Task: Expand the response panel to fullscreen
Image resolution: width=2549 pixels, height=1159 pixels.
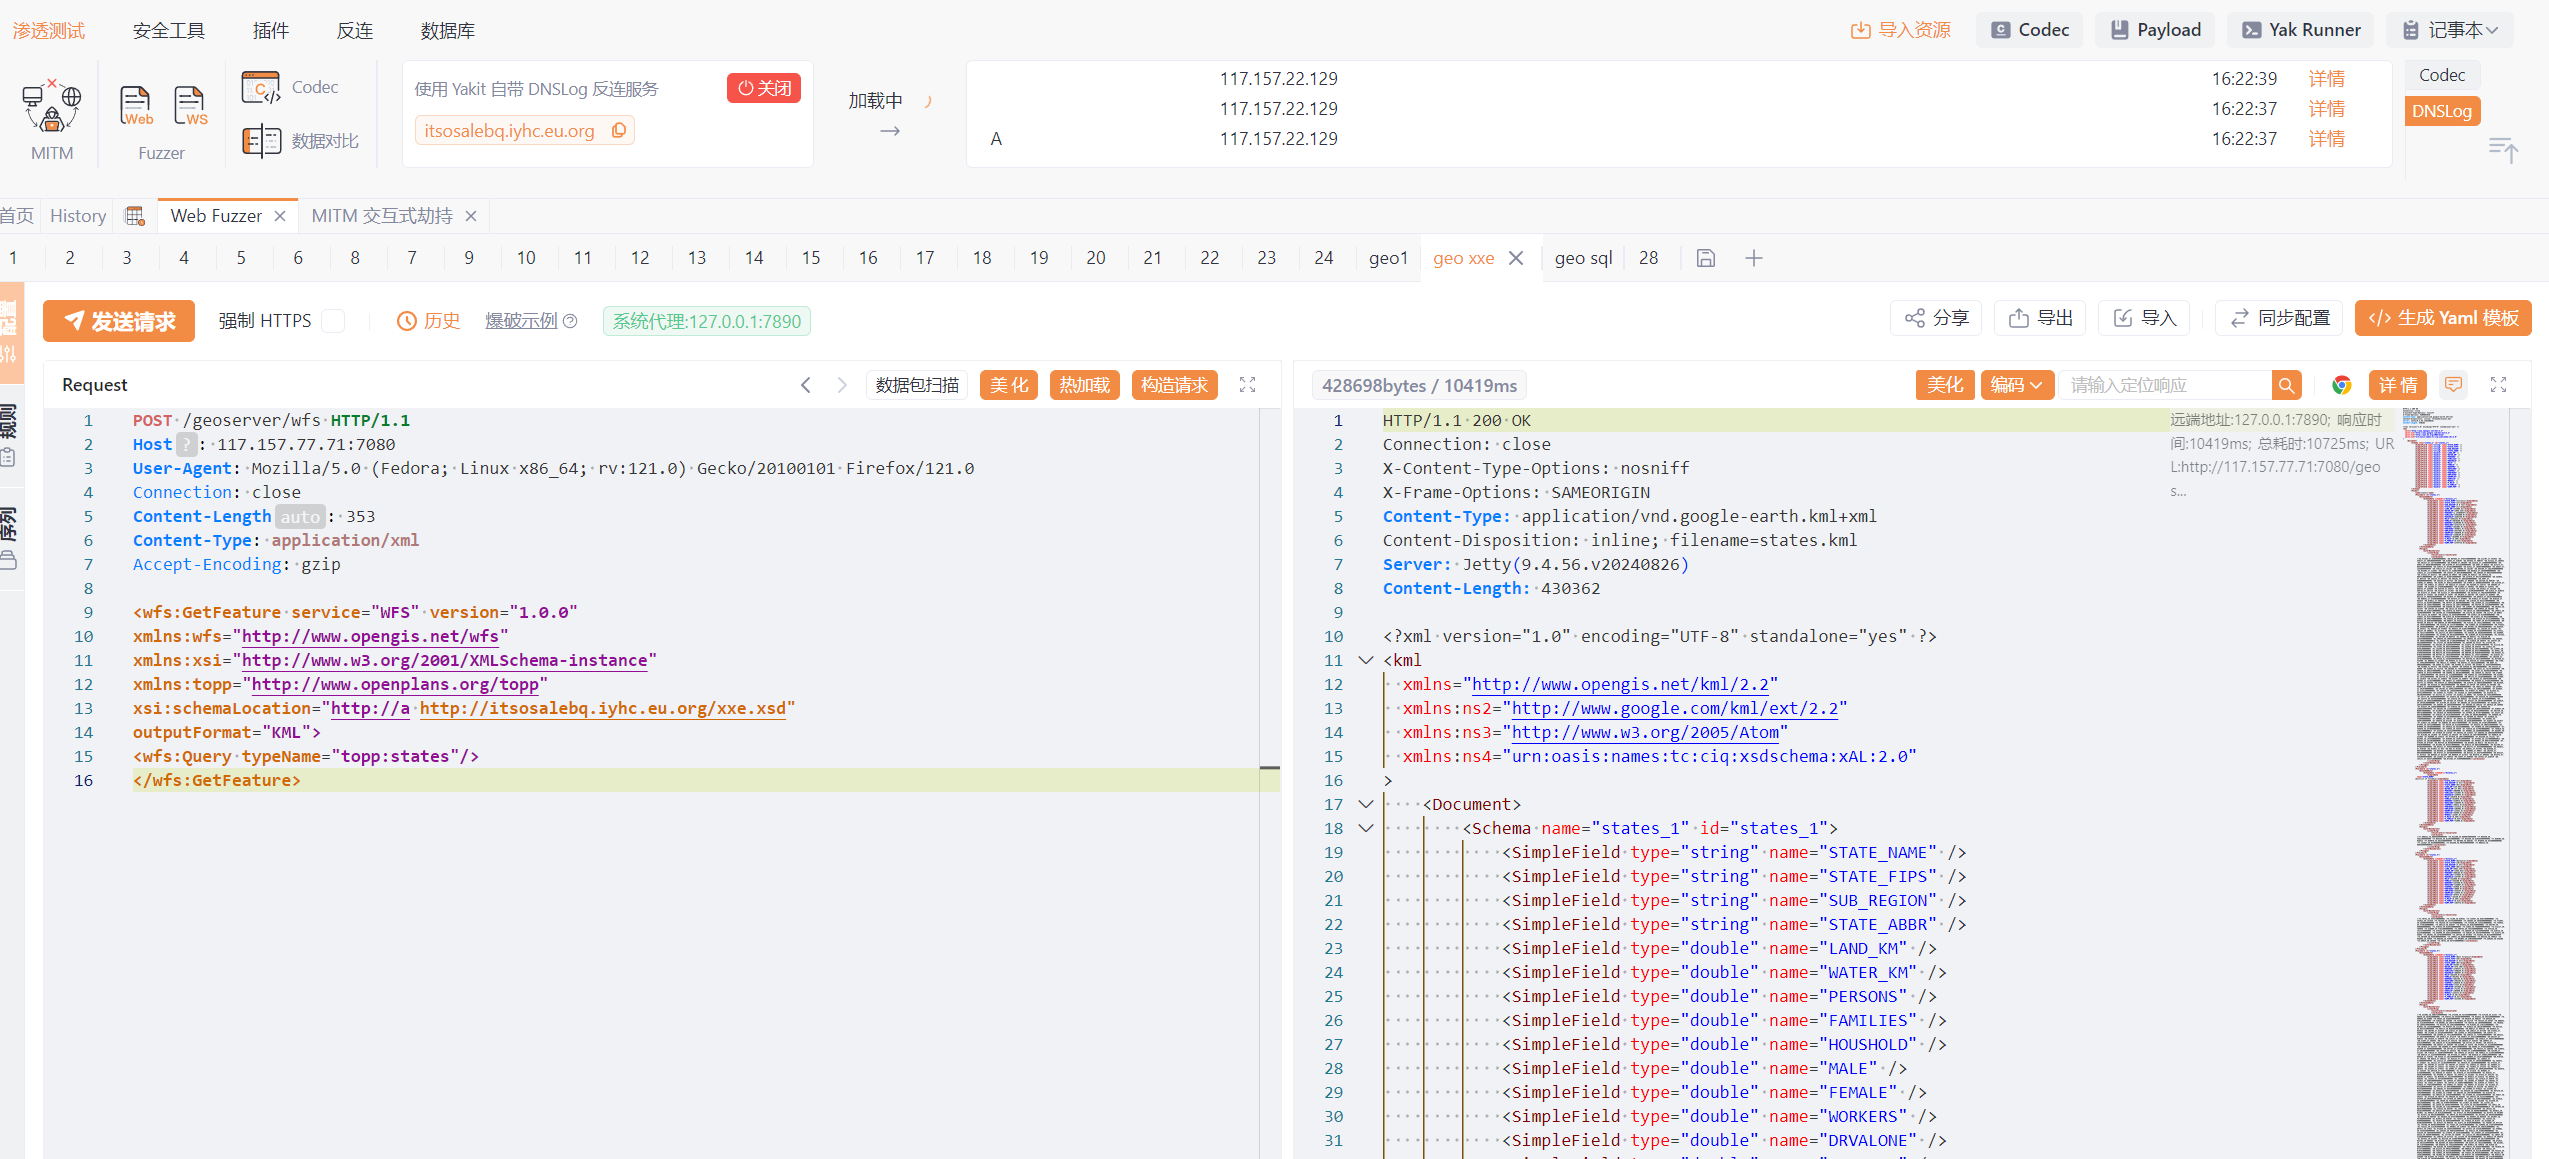Action: pos(2498,385)
